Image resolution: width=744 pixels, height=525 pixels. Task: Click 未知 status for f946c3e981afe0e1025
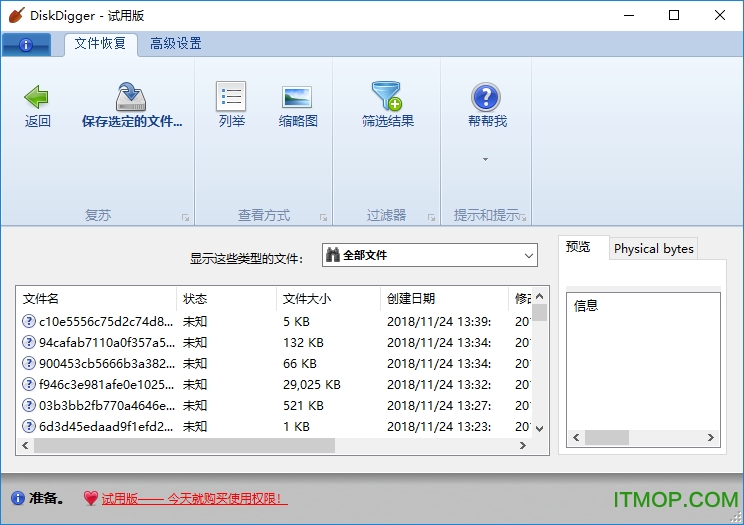coord(195,384)
